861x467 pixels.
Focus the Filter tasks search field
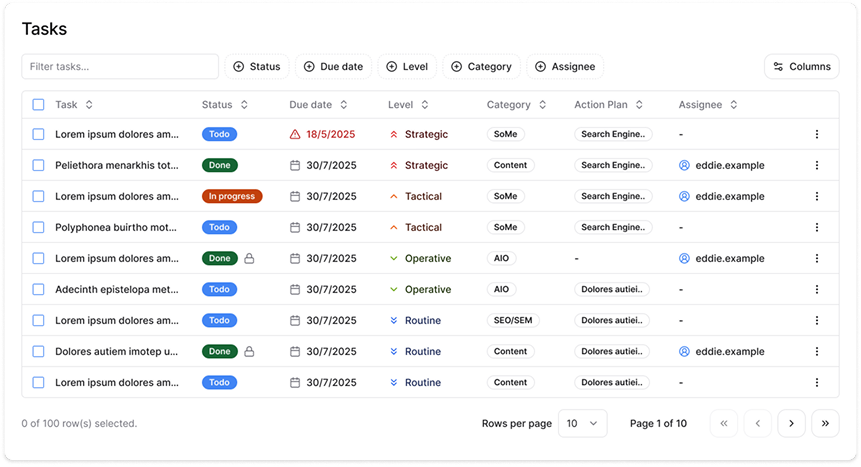pyautogui.click(x=120, y=67)
